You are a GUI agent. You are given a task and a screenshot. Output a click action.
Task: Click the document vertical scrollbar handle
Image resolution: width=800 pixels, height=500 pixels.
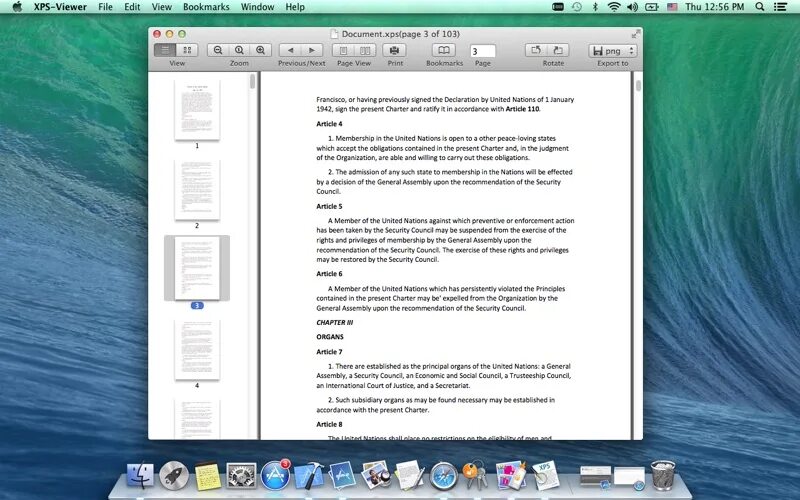638,86
